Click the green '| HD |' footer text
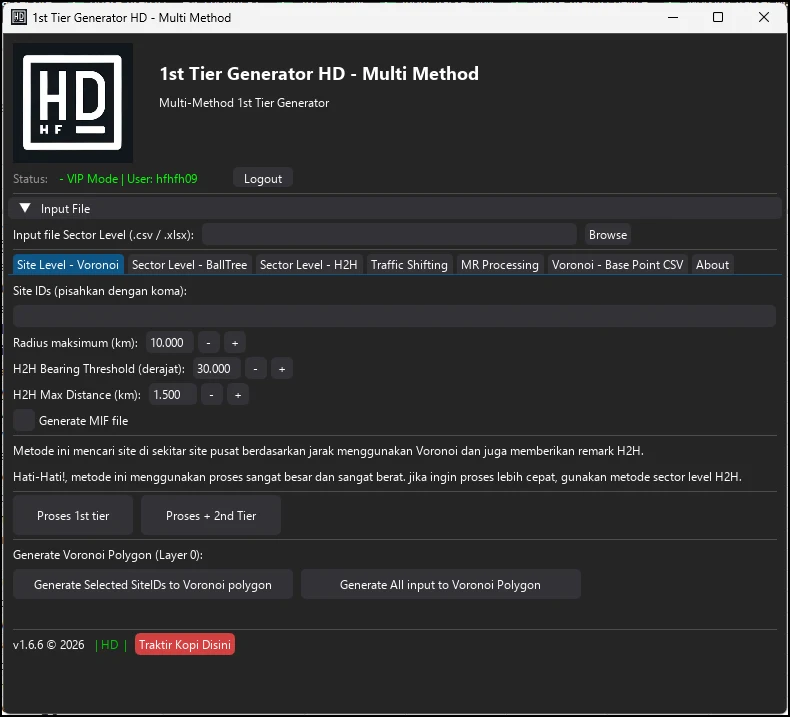This screenshot has width=790, height=717. pyautogui.click(x=111, y=644)
